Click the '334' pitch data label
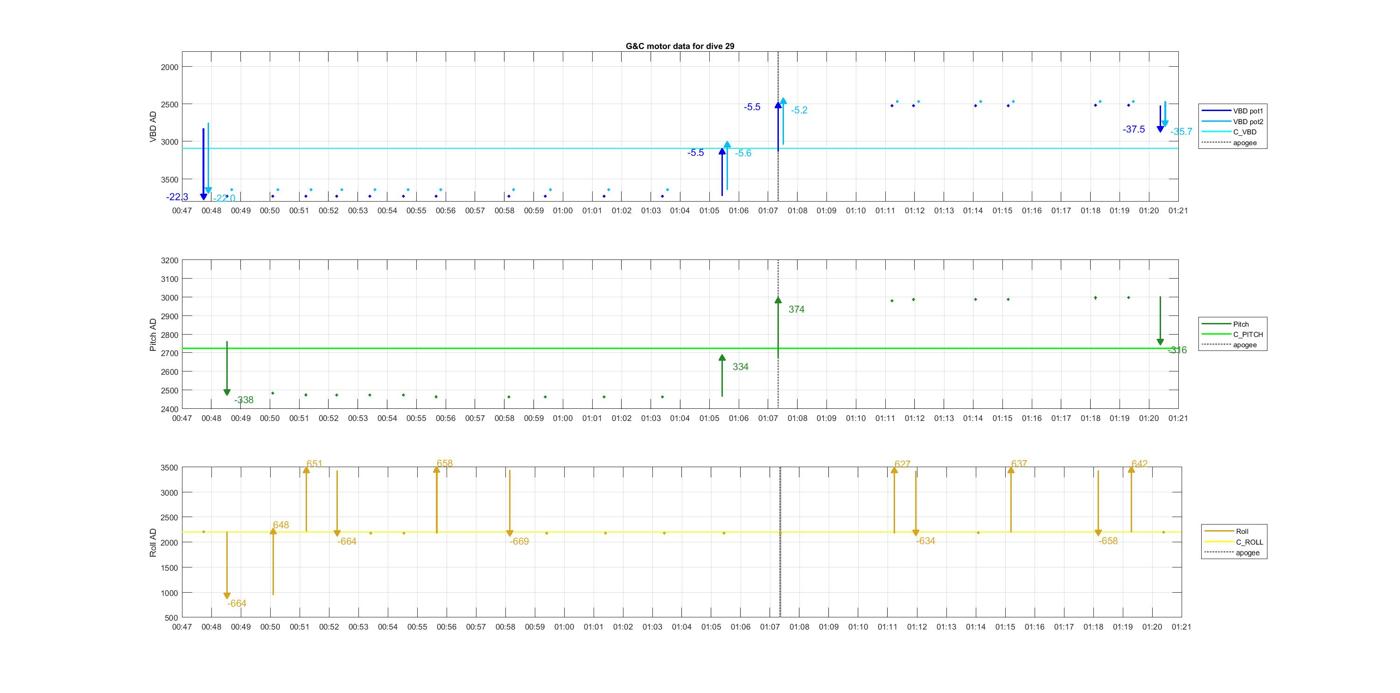Viewport: 1400px width, 693px height. pyautogui.click(x=740, y=367)
